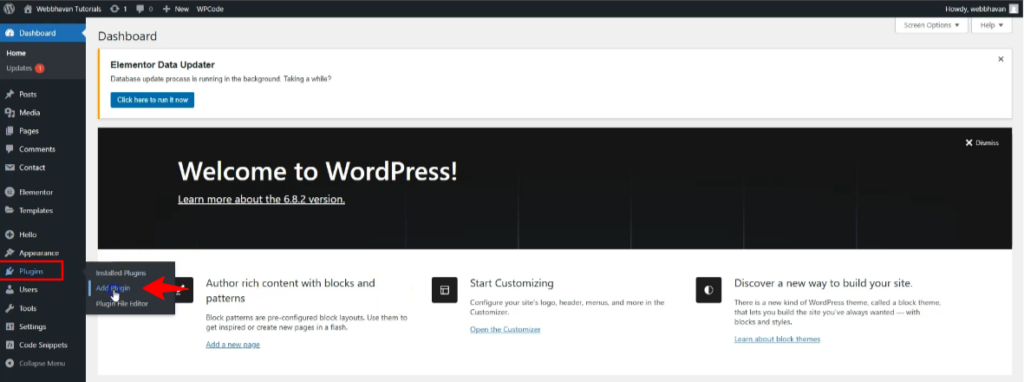The height and width of the screenshot is (382, 1024).
Task: Click the Dashboard gauge icon in sidebar
Action: (x=10, y=33)
